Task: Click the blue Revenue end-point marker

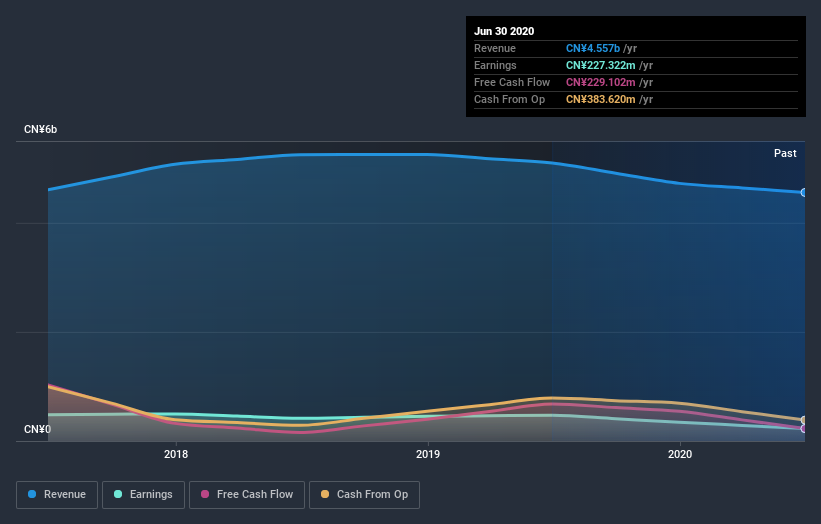Action: pos(804,193)
